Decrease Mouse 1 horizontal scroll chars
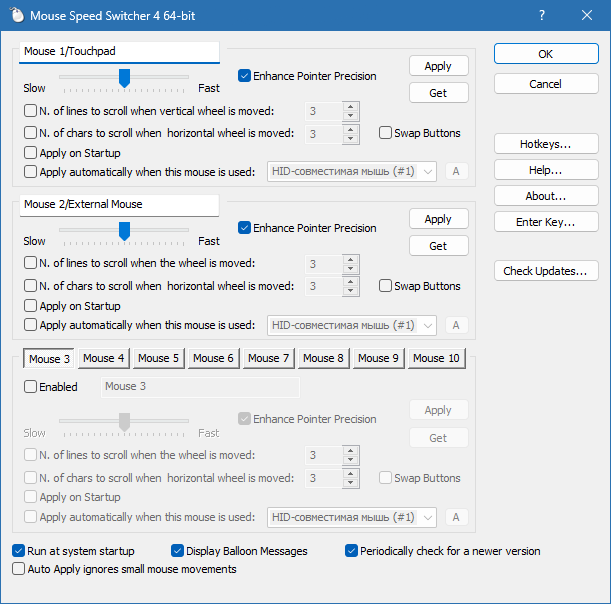The width and height of the screenshot is (611, 604). coord(351,139)
